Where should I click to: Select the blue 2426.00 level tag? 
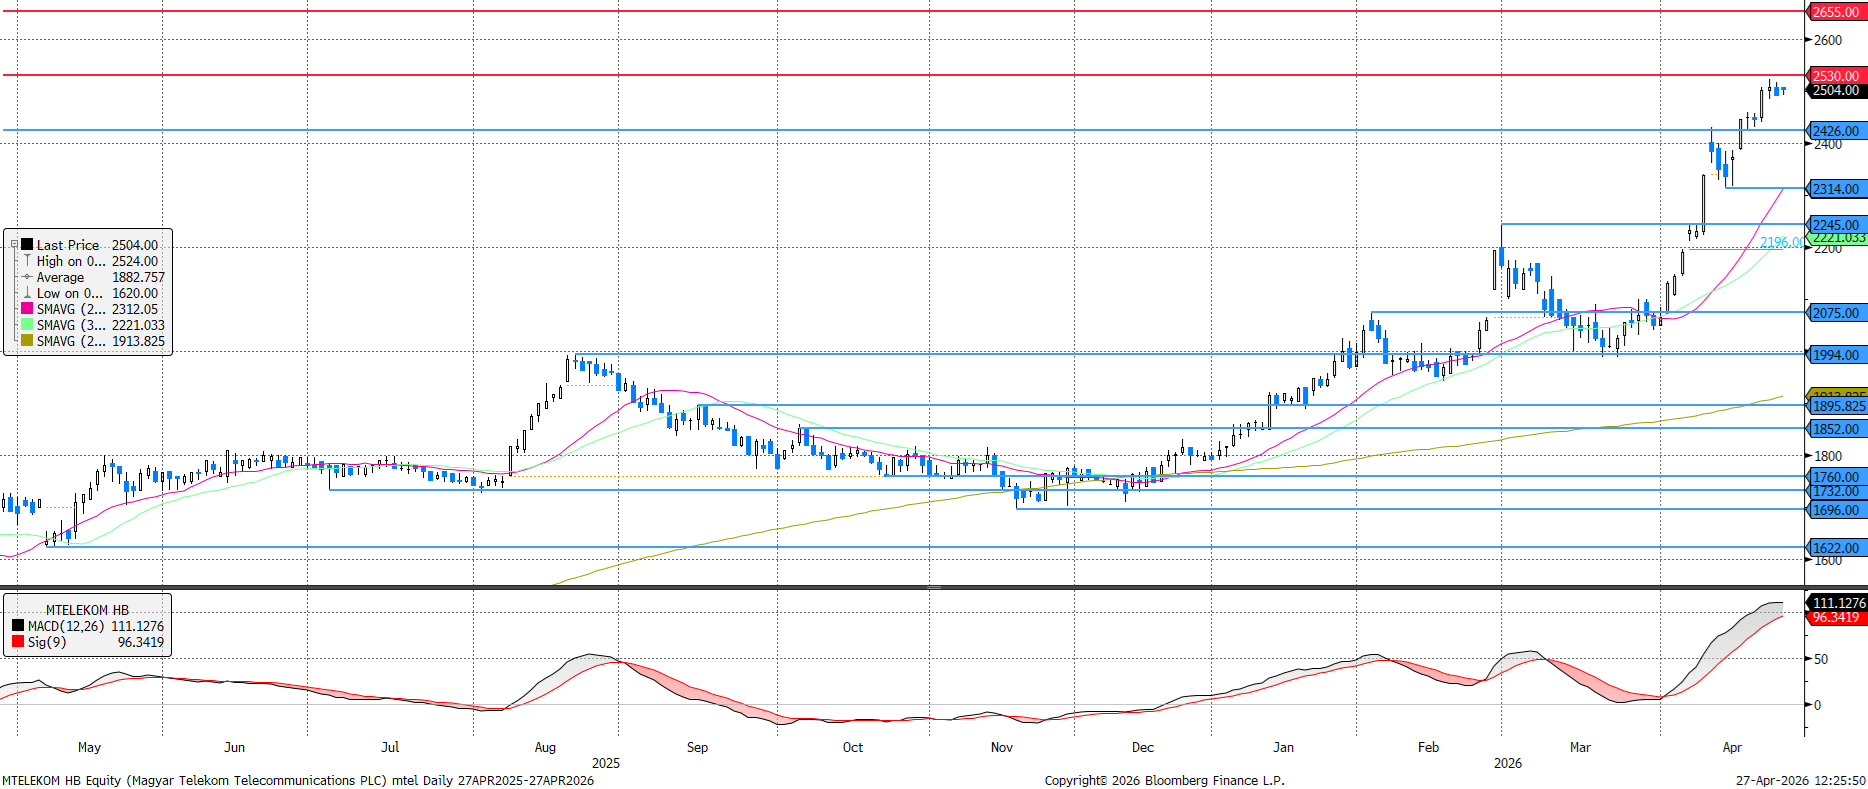1836,131
